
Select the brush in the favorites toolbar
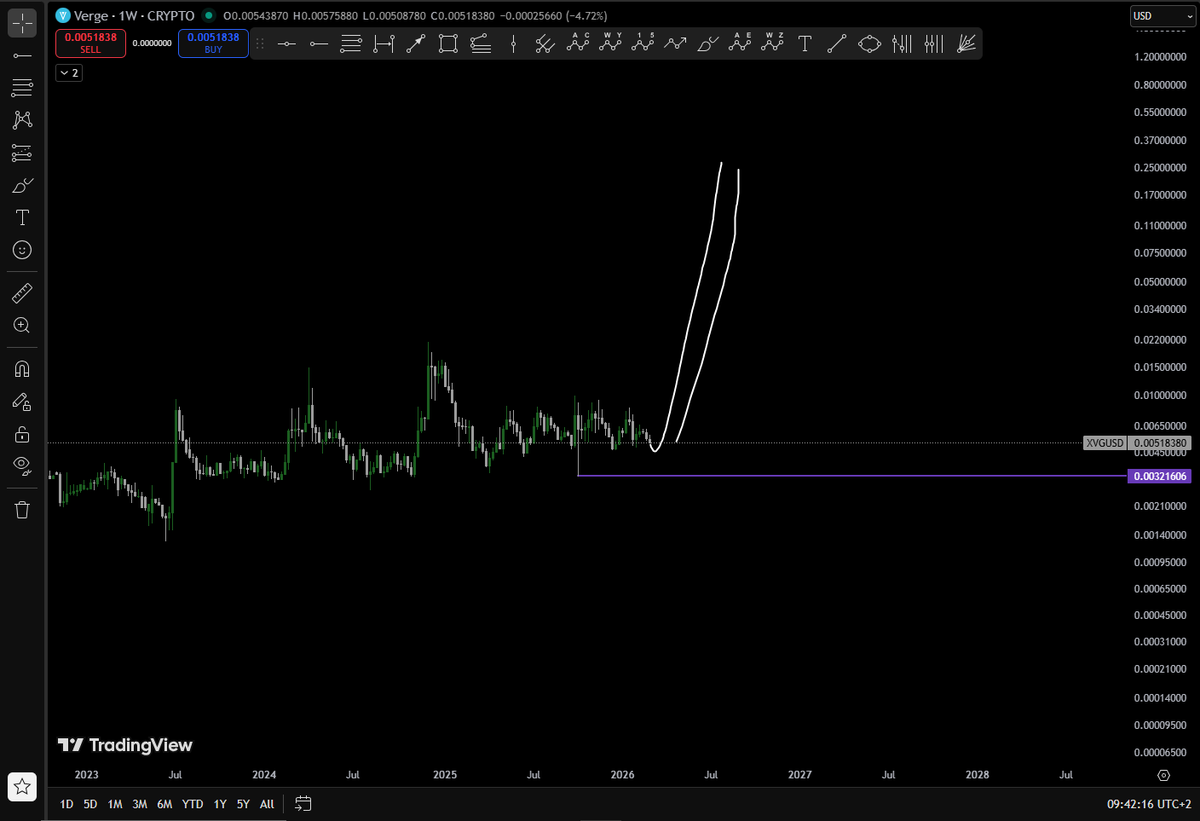point(708,44)
